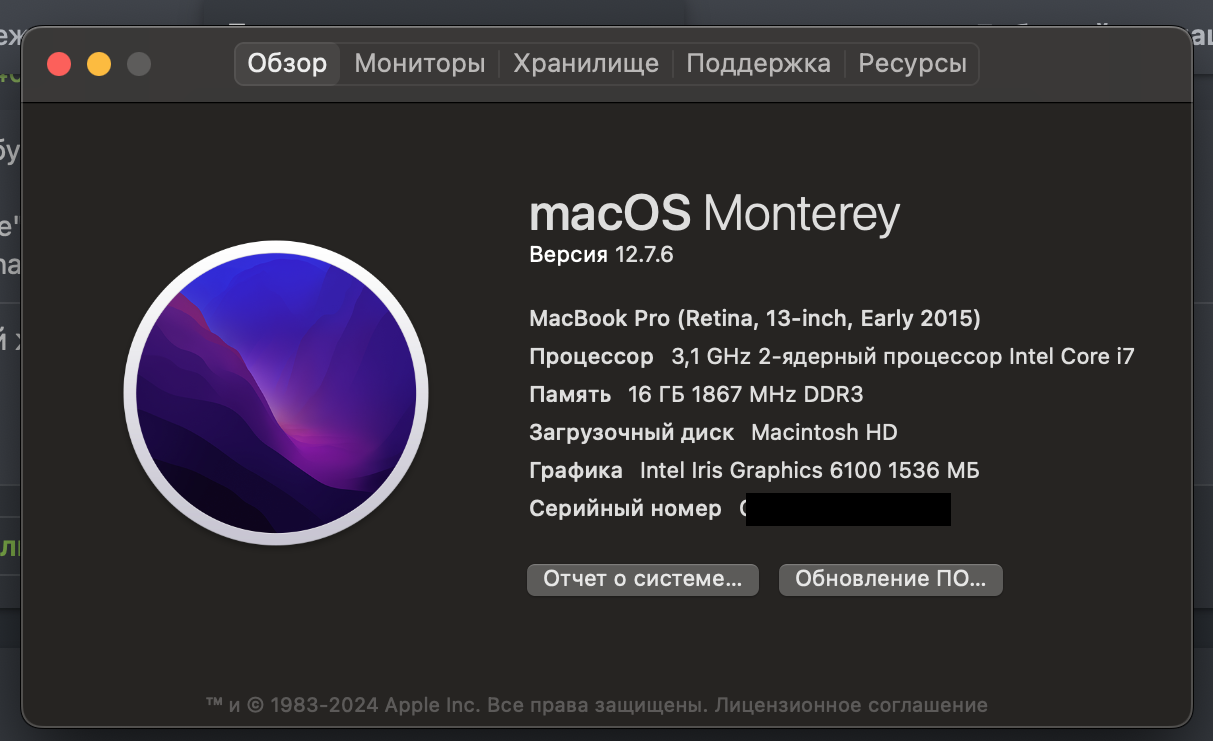Open the Мониторы tab
Screen dimensions: 1213x741
coord(420,64)
